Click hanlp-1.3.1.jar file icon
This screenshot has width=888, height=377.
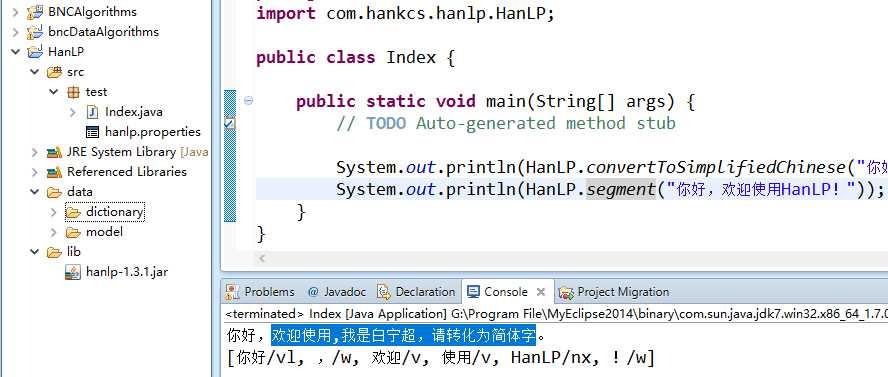(72, 272)
